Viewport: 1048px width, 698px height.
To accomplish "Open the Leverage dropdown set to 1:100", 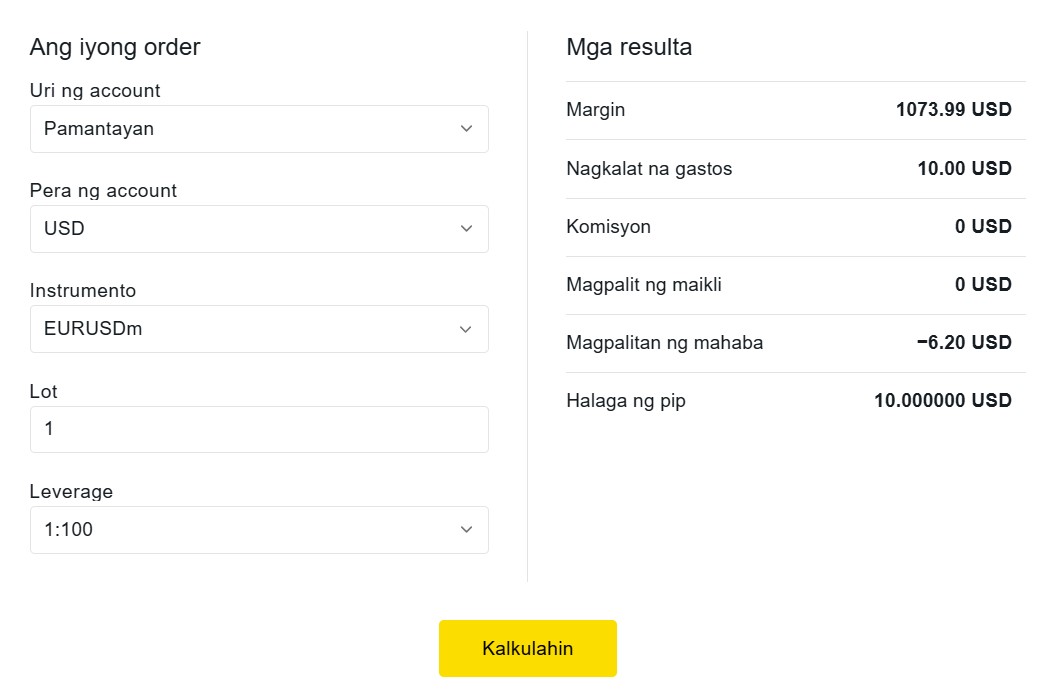I will pos(259,530).
